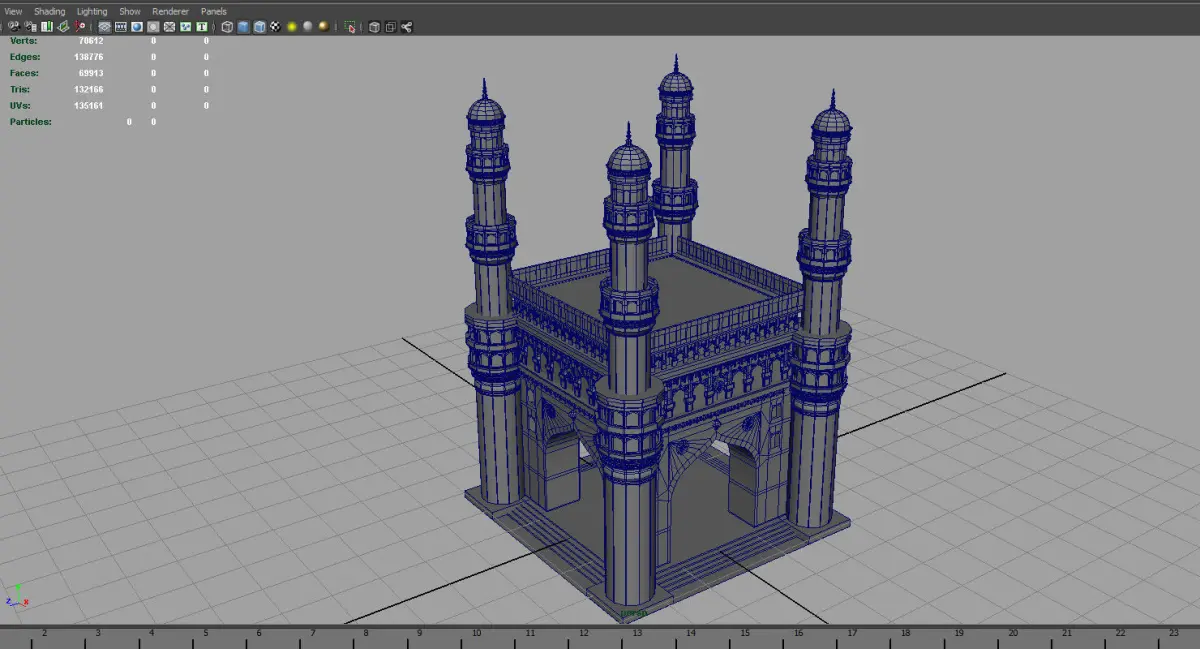This screenshot has width=1200, height=649.
Task: Click the use all lights yellow sphere
Action: tap(291, 27)
